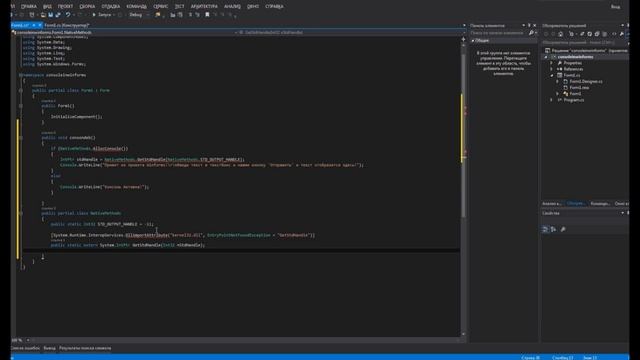Switch to the Обозреватель решений bottom tab
This screenshot has width=640, height=360.
coord(576,204)
